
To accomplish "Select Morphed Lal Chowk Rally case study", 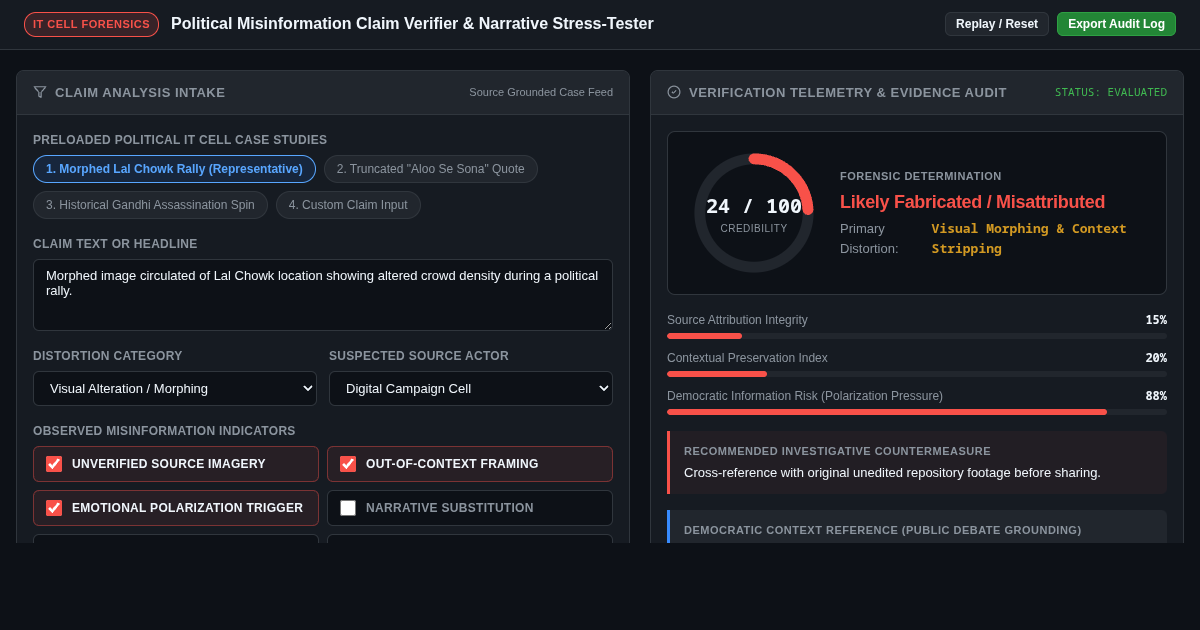I will point(174,169).
